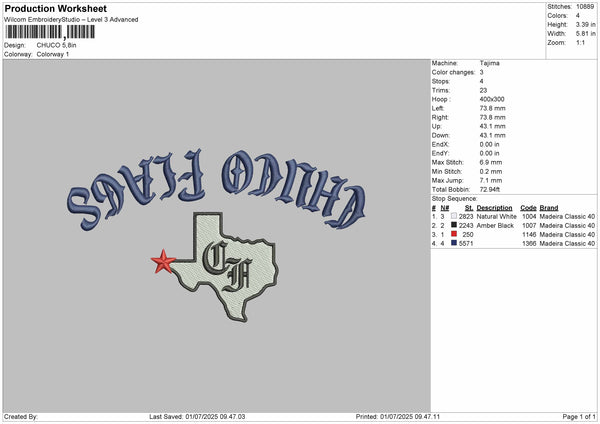Click the CF monogram inside the Texas shape
Viewport: 600px width, 424px height.
click(x=227, y=266)
